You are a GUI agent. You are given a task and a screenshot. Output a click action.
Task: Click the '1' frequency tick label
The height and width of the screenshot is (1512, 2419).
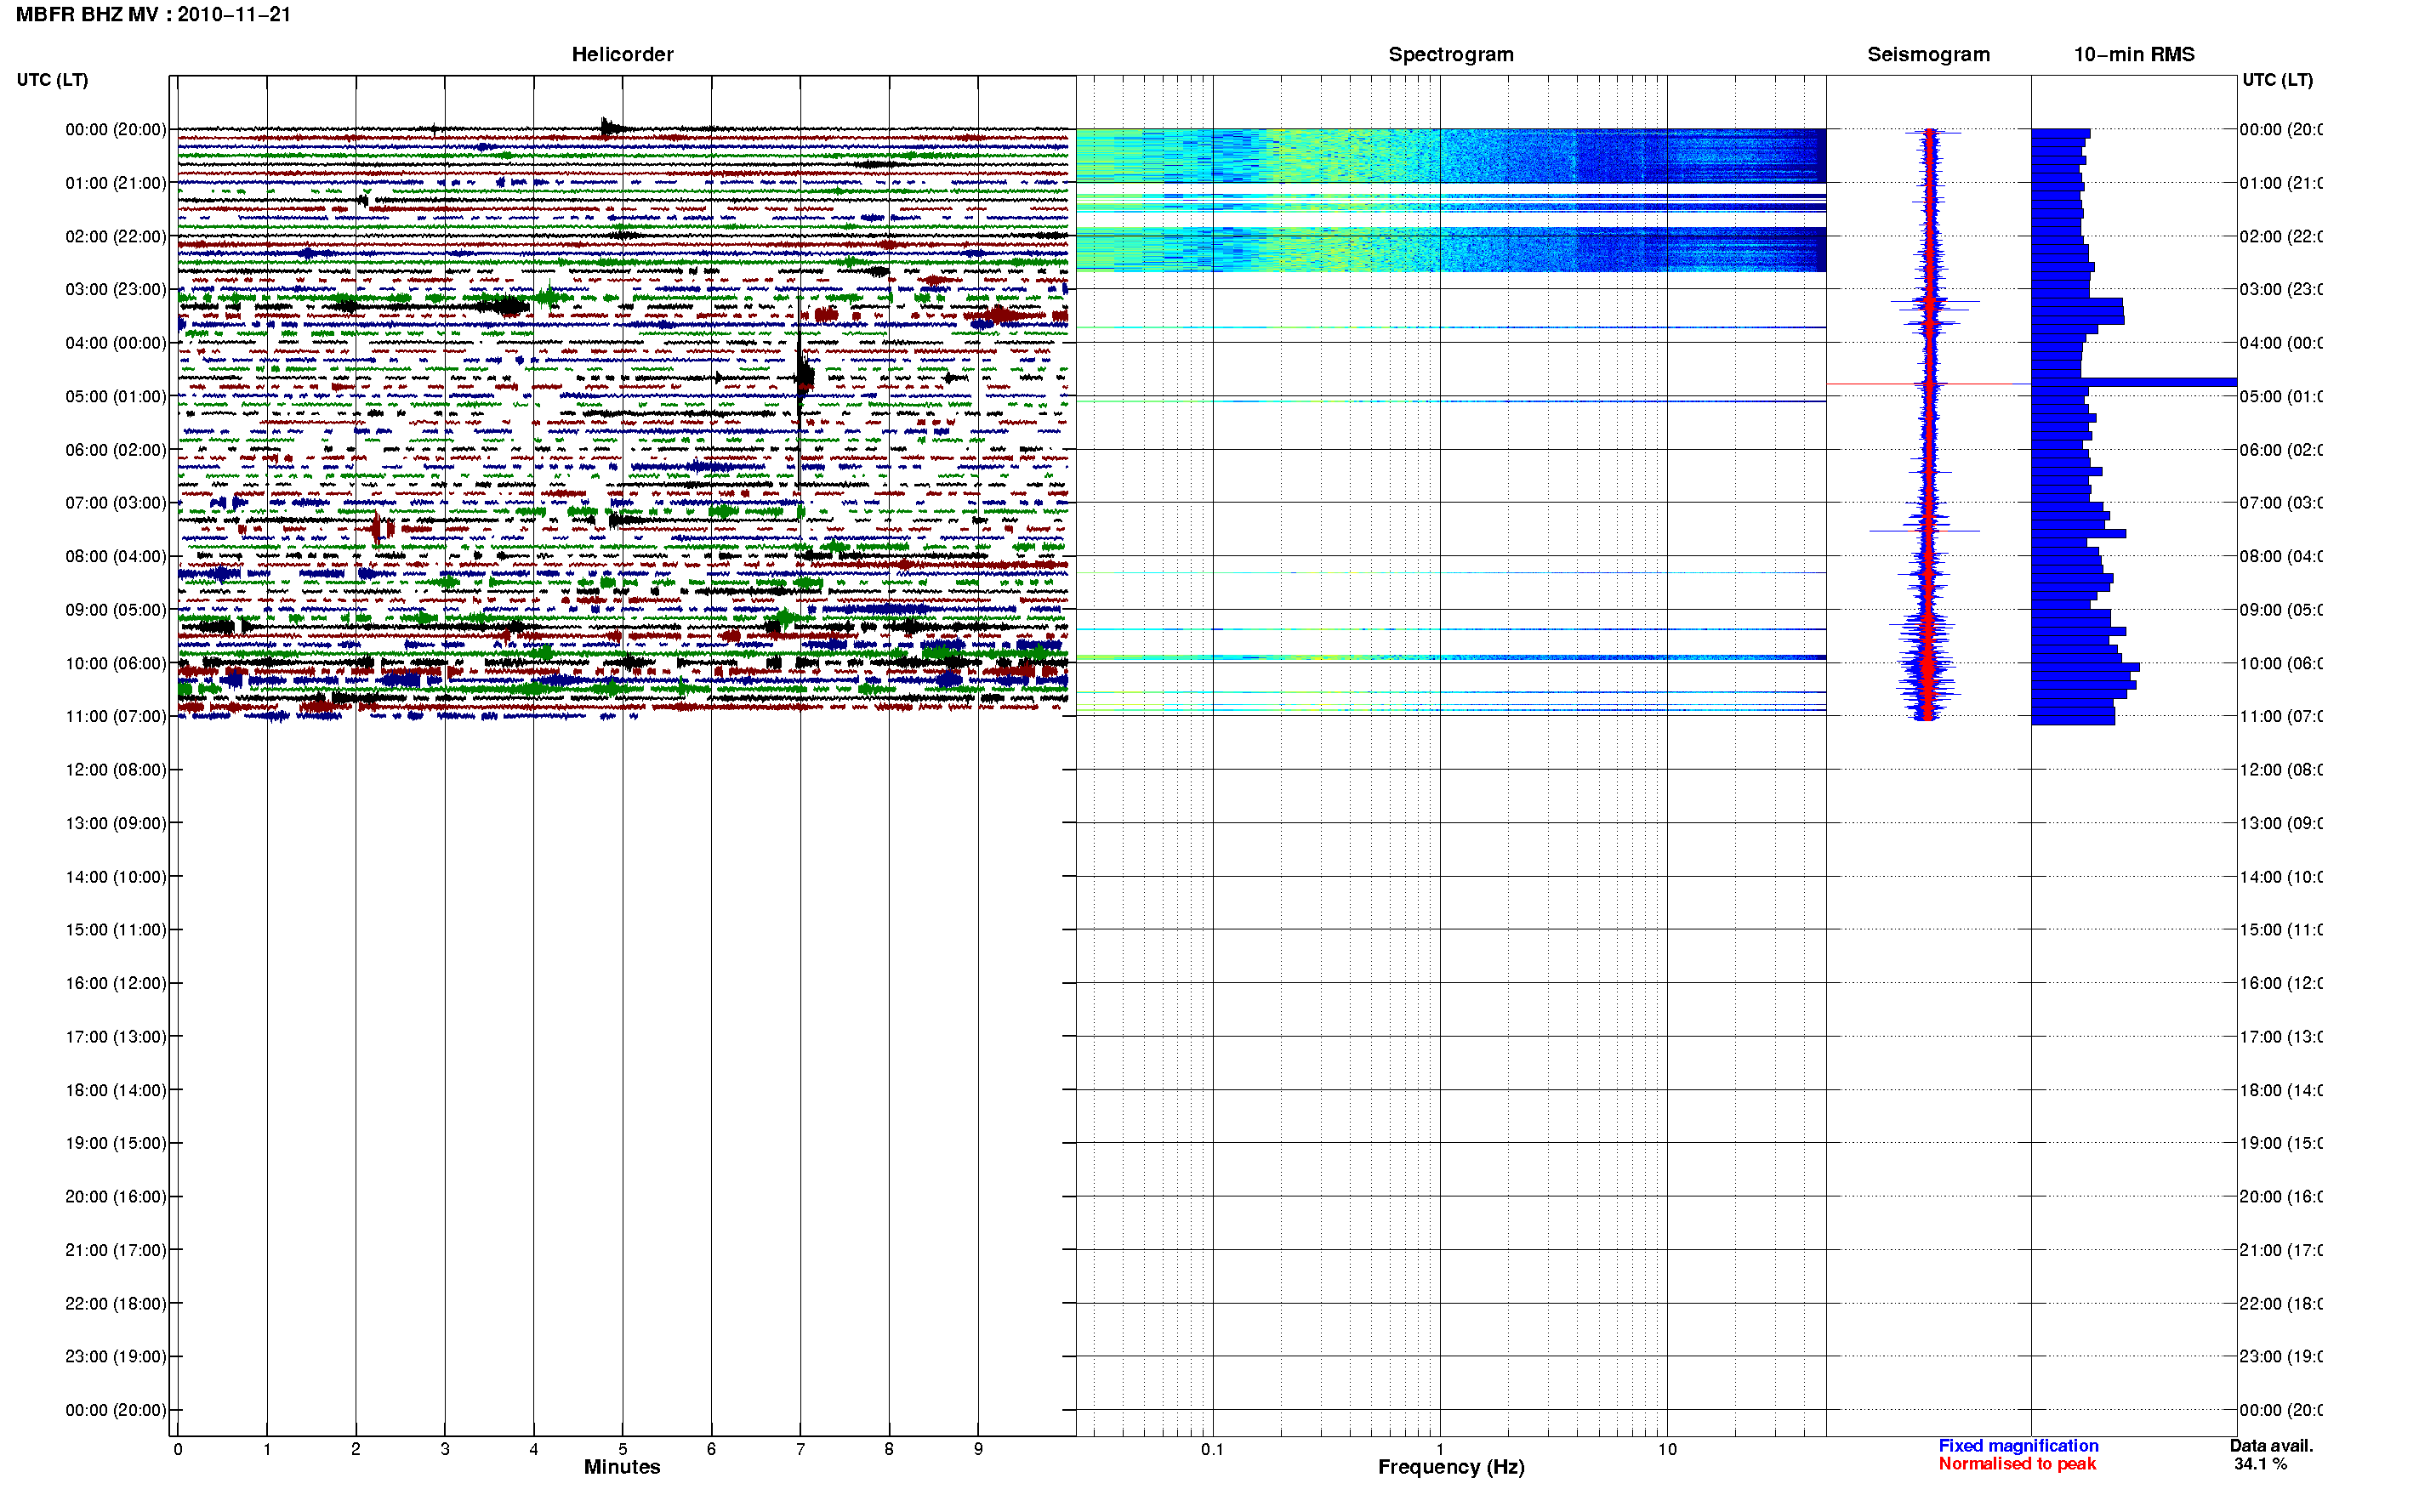1440,1449
